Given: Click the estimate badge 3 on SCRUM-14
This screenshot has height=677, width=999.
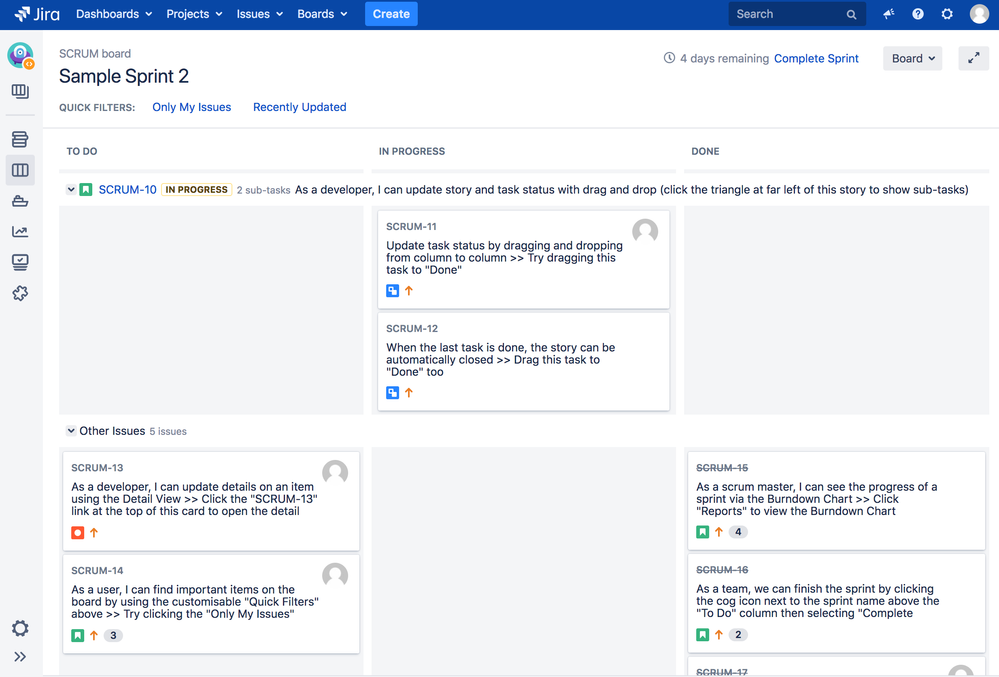Looking at the screenshot, I should (x=113, y=636).
